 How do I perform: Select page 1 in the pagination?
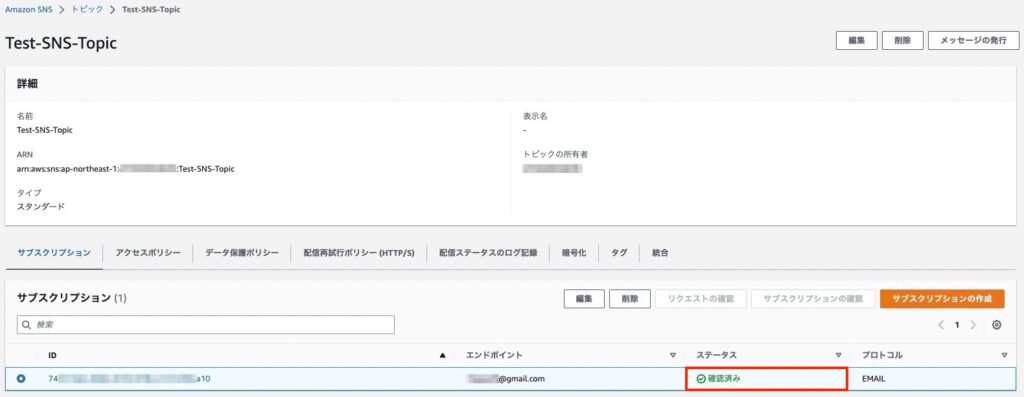point(957,325)
